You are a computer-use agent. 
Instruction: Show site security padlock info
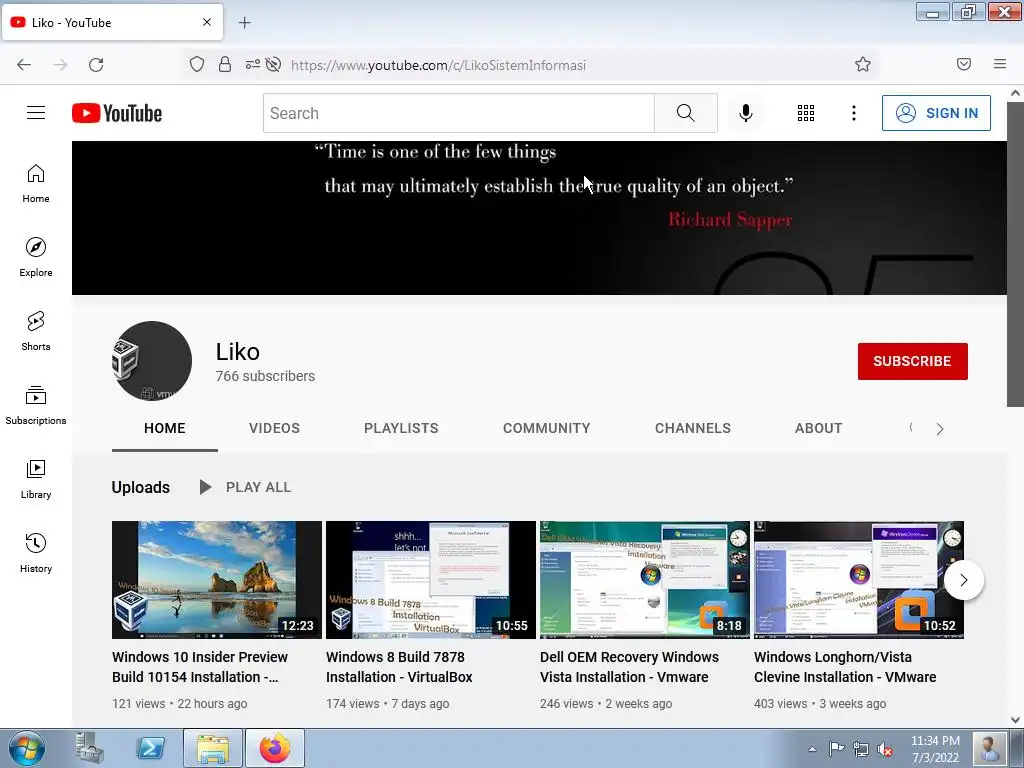coord(225,64)
